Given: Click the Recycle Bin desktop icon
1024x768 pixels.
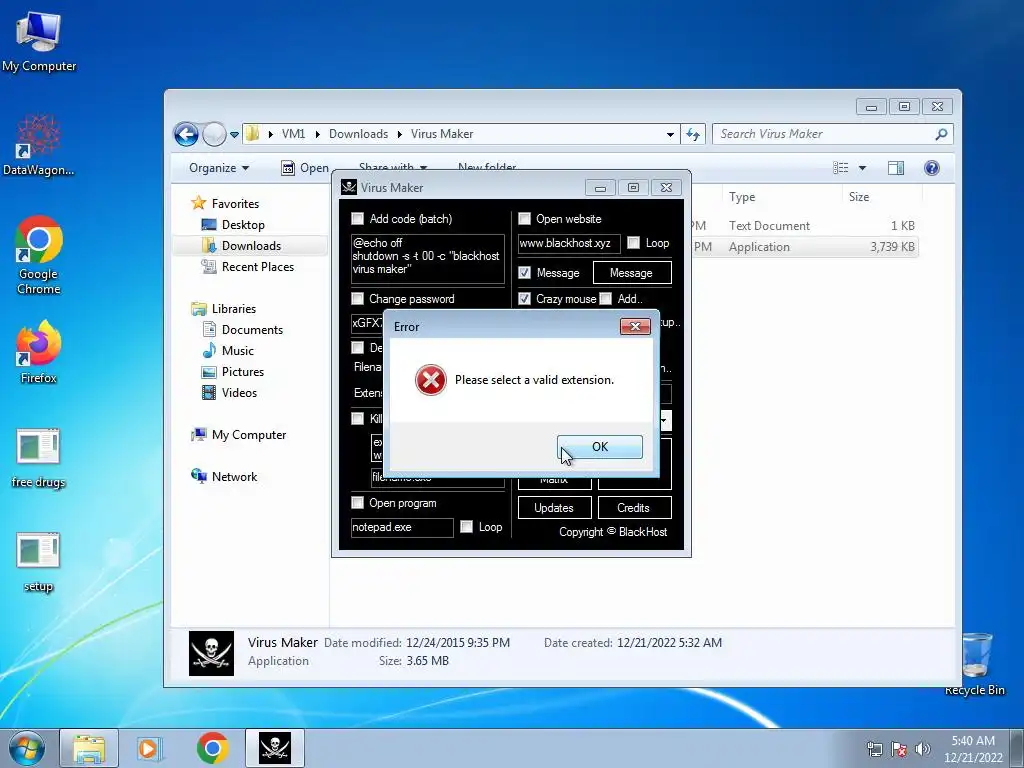Looking at the screenshot, I should pos(975,664).
